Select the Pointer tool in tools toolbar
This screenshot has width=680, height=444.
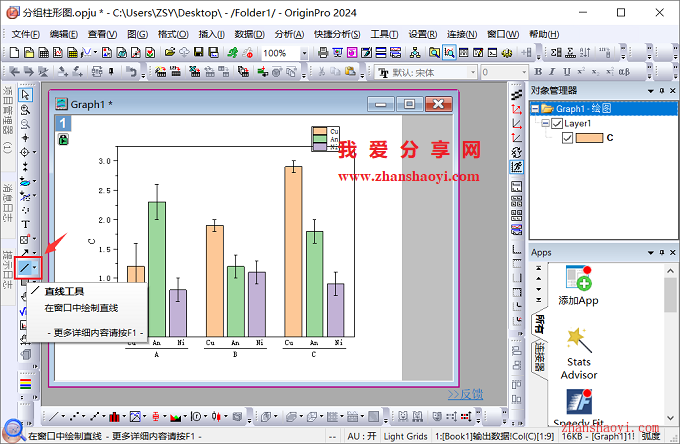pos(25,95)
